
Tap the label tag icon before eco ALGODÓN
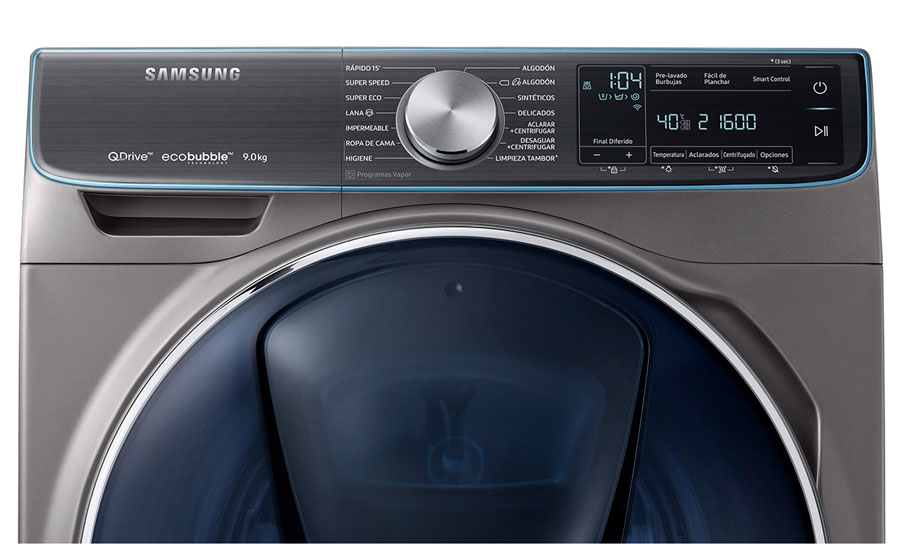click(503, 83)
